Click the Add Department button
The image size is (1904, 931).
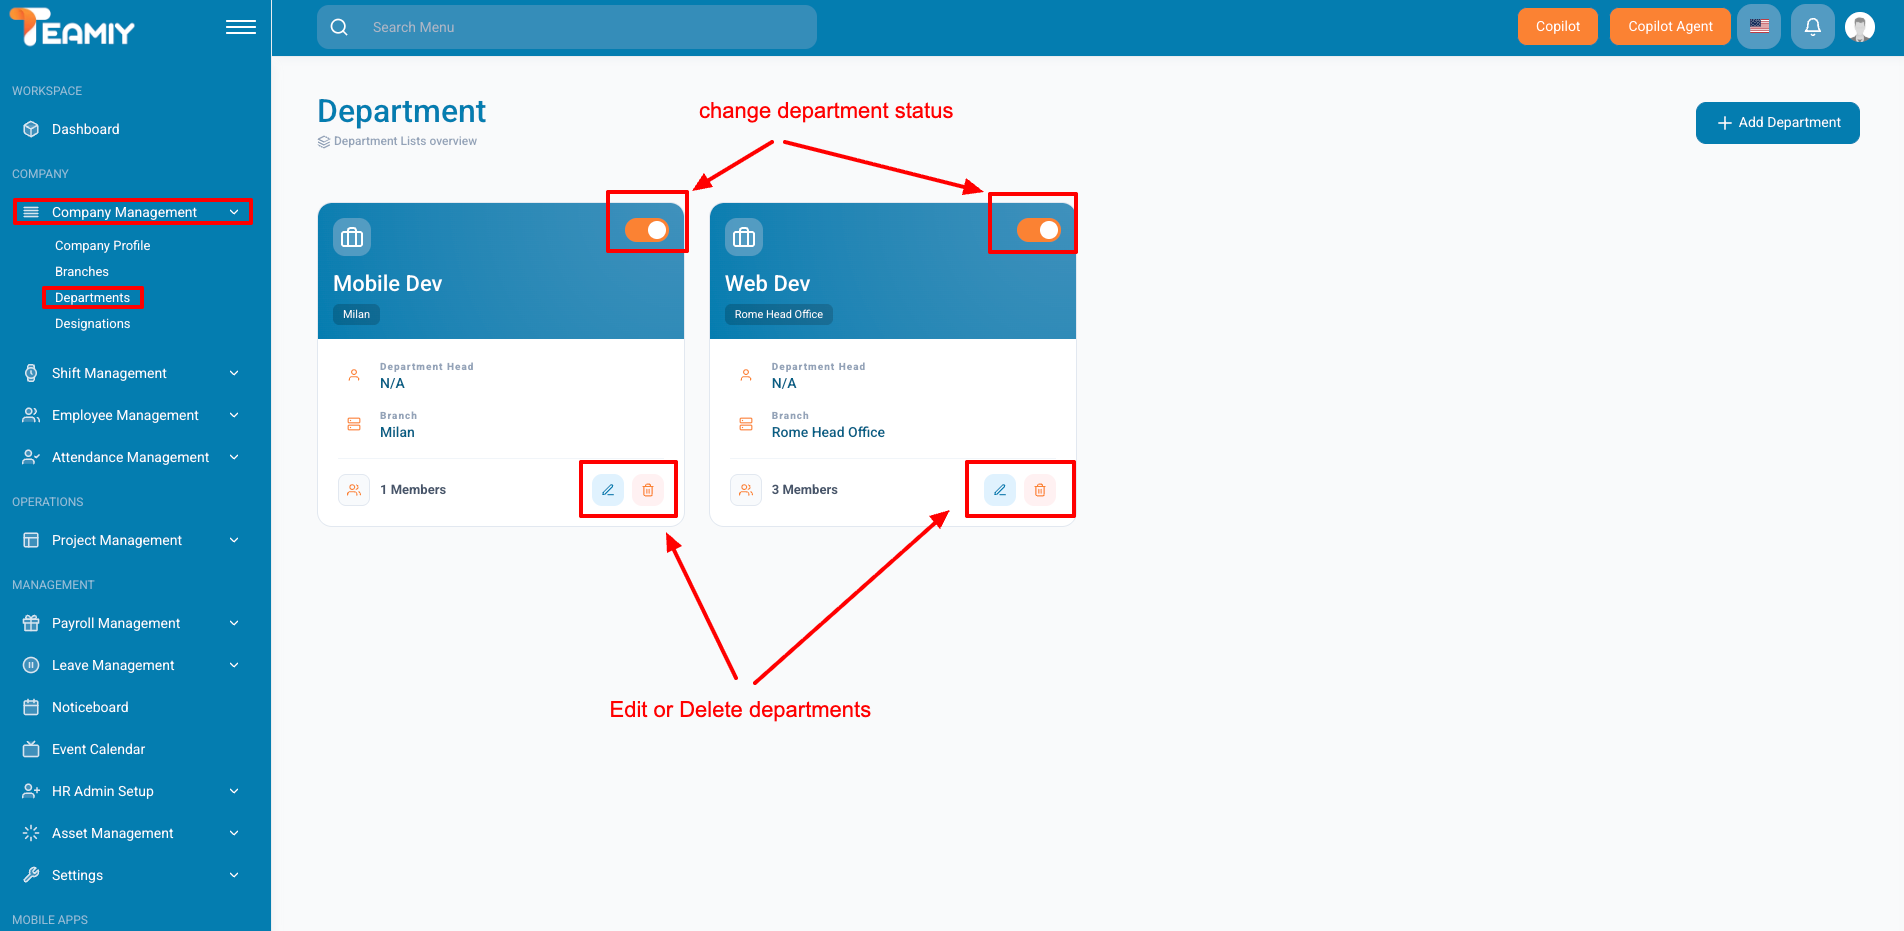click(x=1777, y=123)
